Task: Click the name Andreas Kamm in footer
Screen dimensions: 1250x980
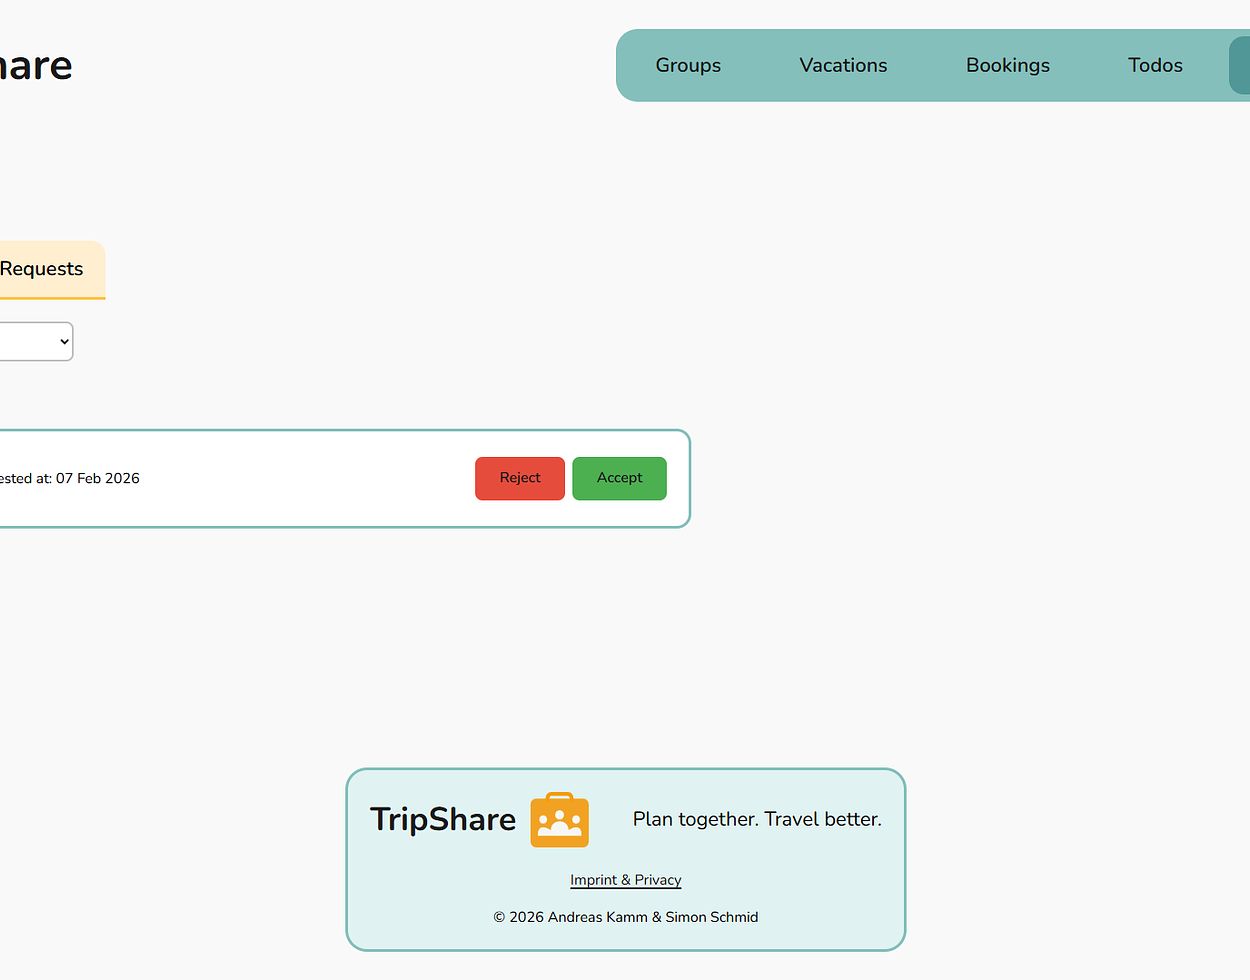Action: click(597, 917)
